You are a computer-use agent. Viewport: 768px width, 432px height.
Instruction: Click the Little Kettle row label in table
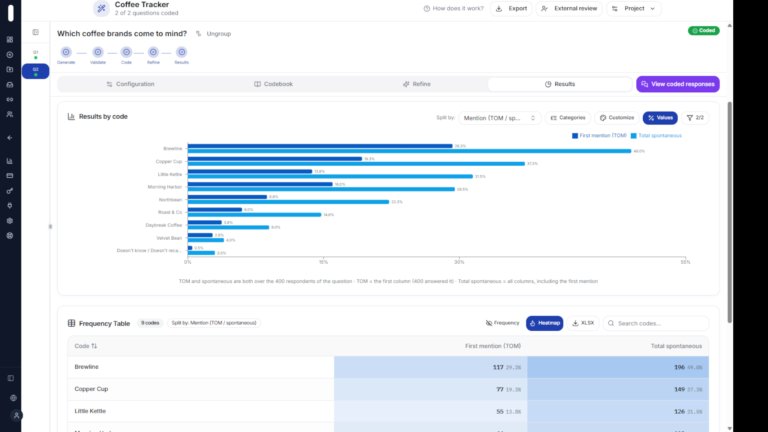tap(90, 411)
